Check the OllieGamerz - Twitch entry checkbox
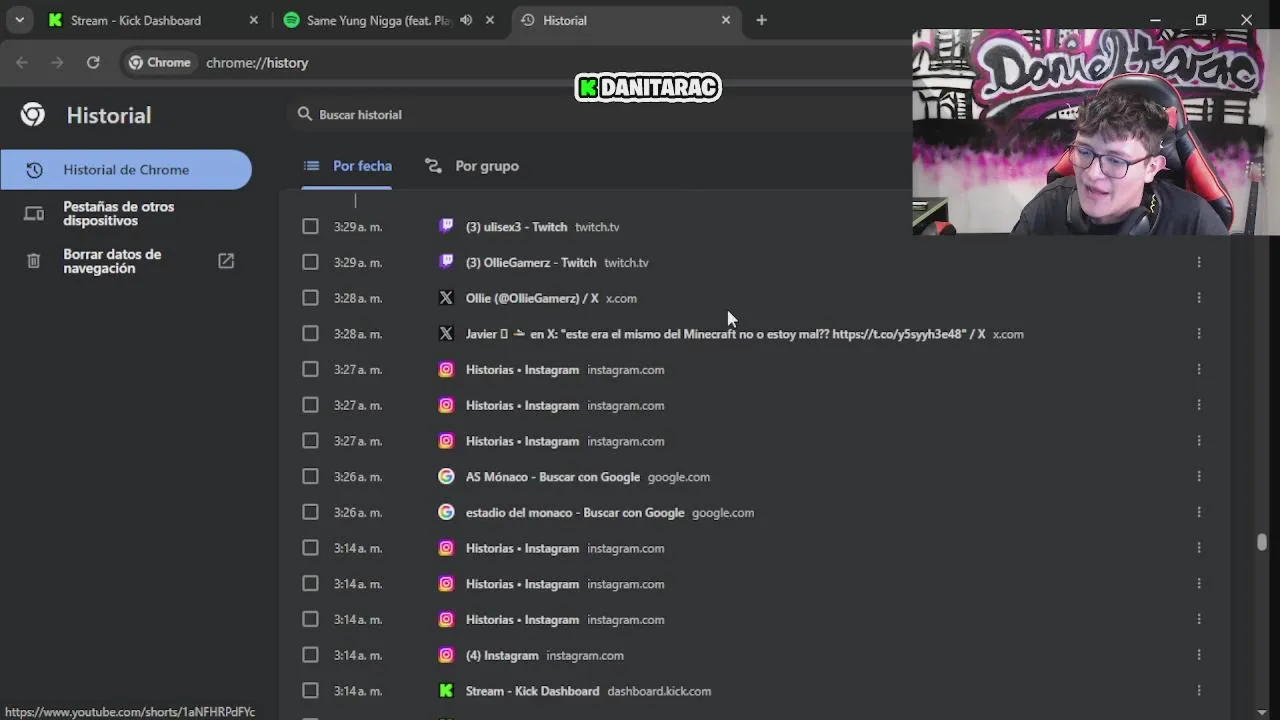Image resolution: width=1280 pixels, height=720 pixels. pyautogui.click(x=310, y=262)
